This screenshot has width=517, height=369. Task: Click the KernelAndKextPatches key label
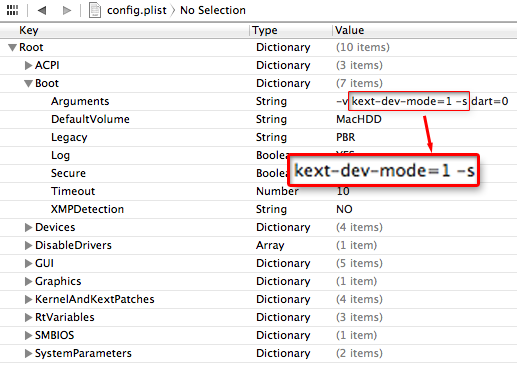click(x=95, y=299)
